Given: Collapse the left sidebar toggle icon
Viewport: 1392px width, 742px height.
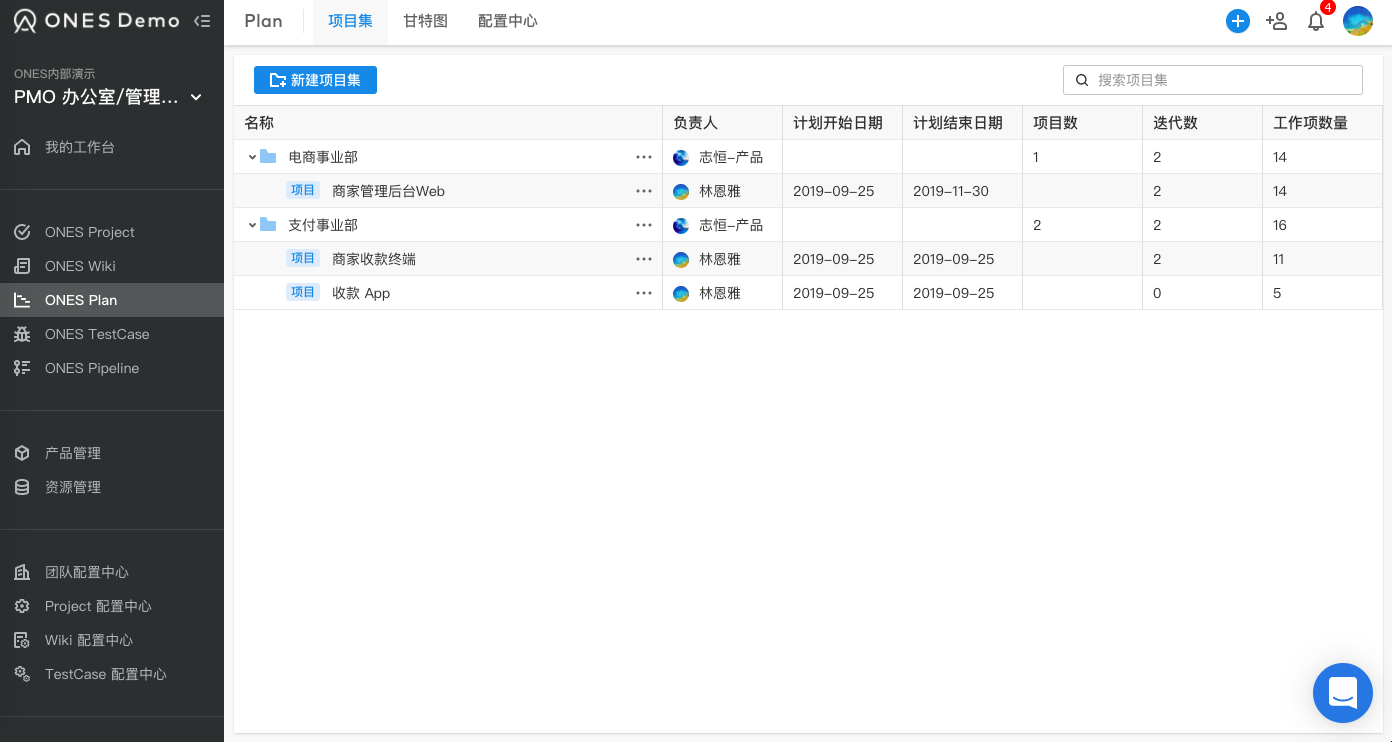Looking at the screenshot, I should click(x=202, y=21).
